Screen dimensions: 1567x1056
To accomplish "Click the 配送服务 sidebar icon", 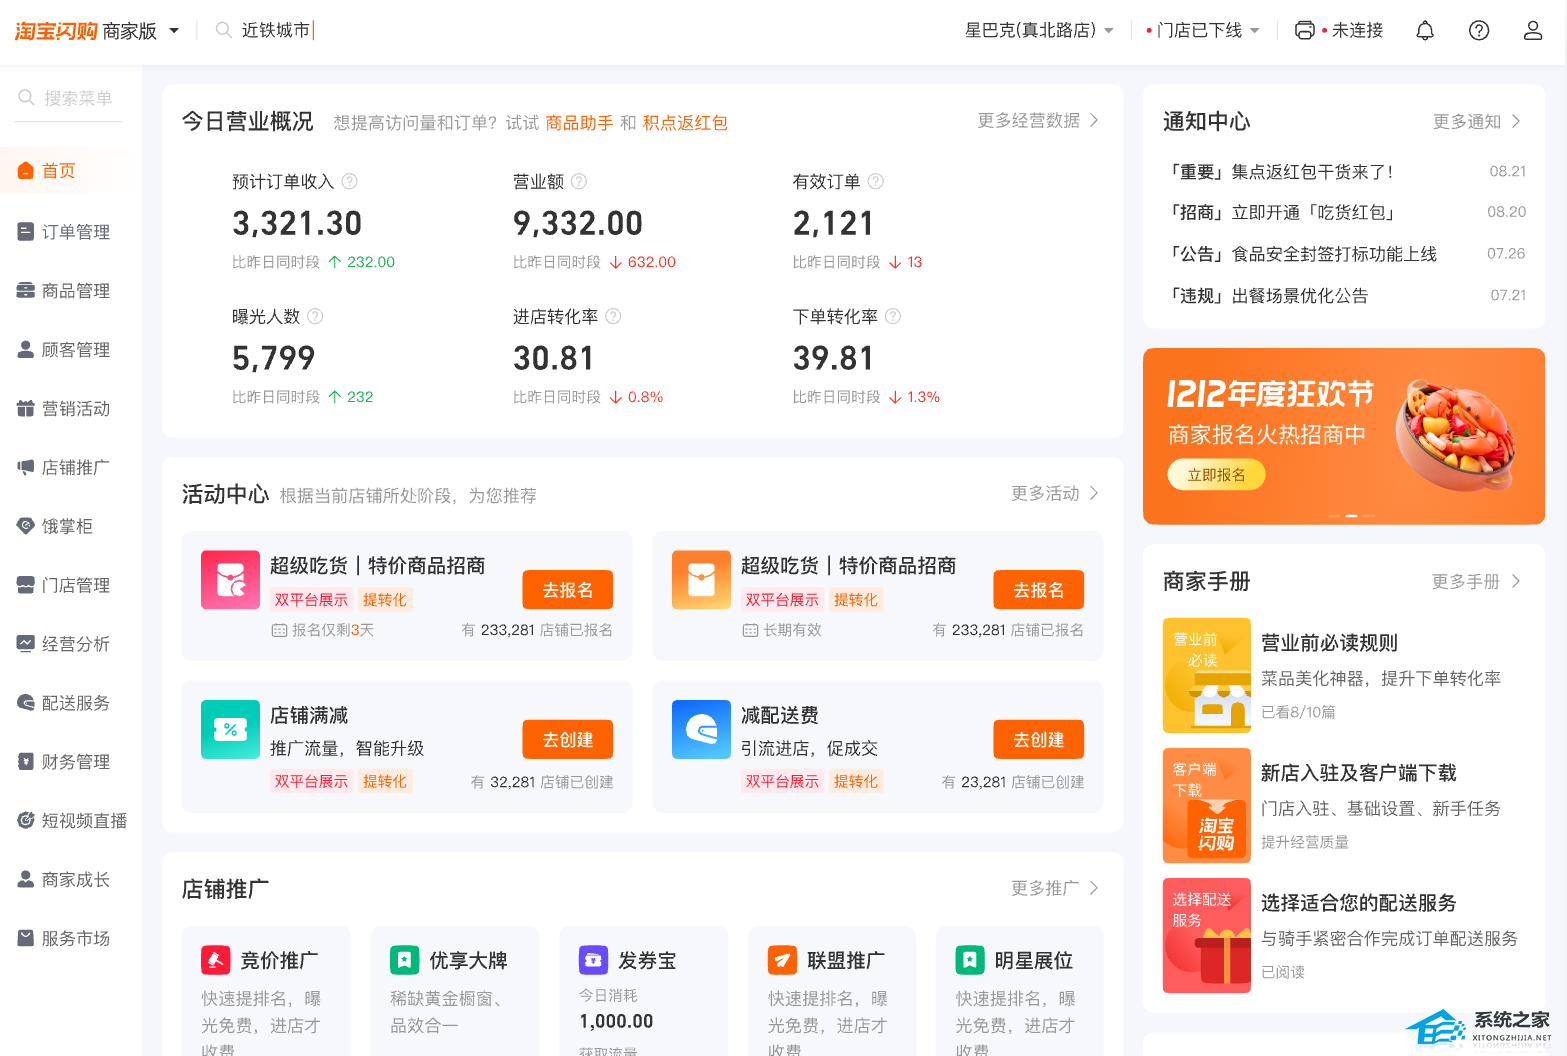I will pyautogui.click(x=26, y=703).
